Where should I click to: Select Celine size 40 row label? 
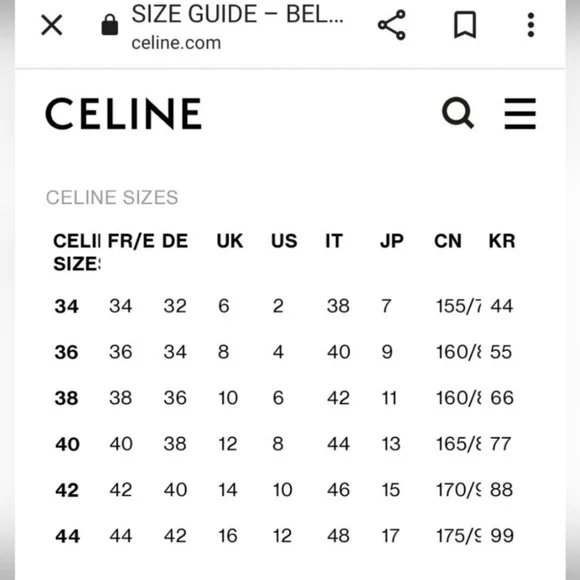click(67, 444)
